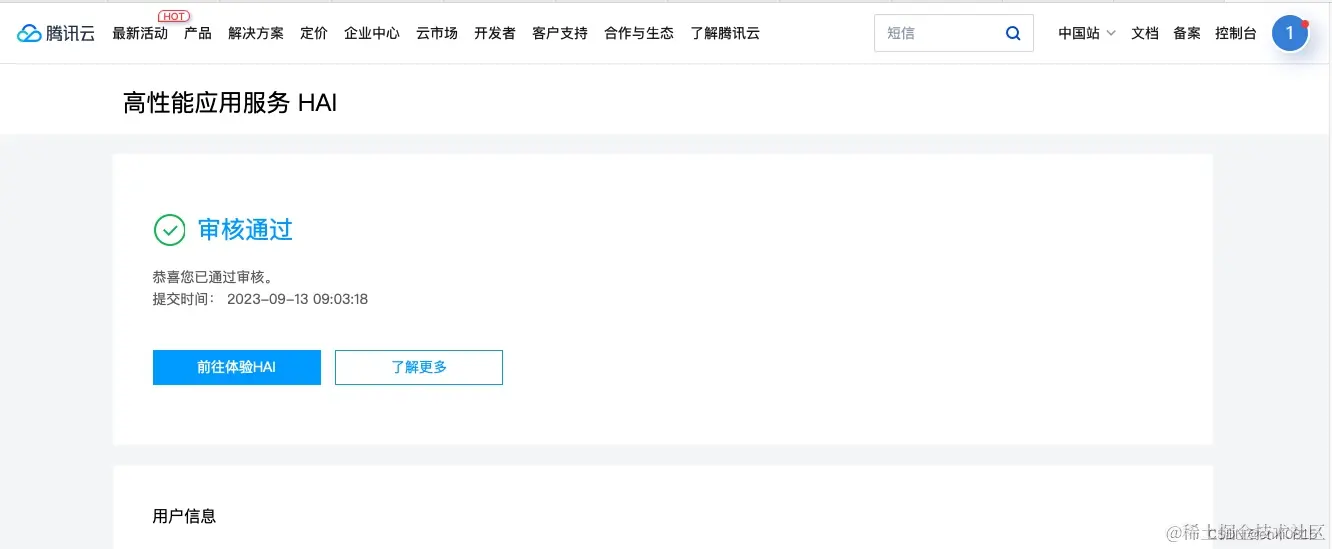Click the 审核通过 status heading
The image size is (1332, 549).
point(245,230)
